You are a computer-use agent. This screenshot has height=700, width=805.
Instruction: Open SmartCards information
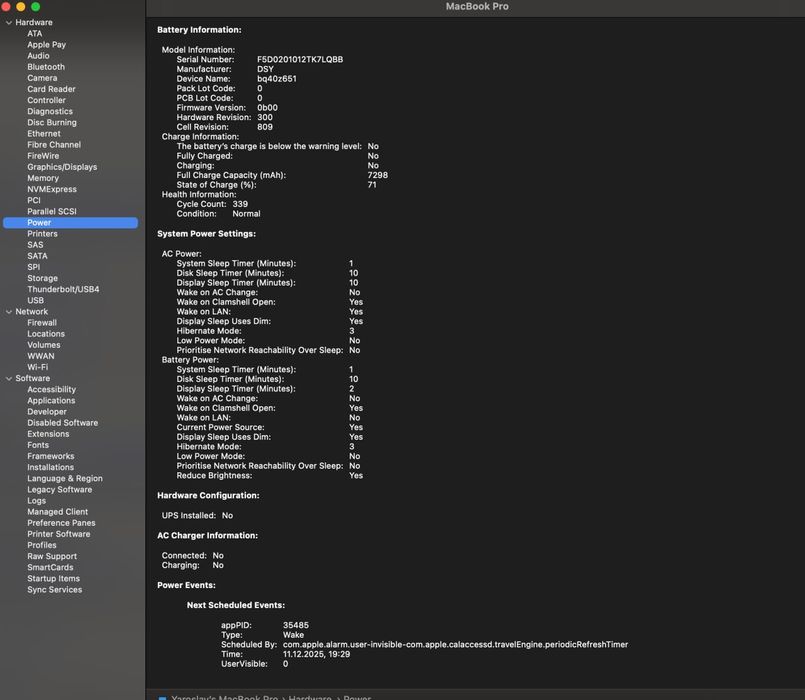click(x=50, y=568)
